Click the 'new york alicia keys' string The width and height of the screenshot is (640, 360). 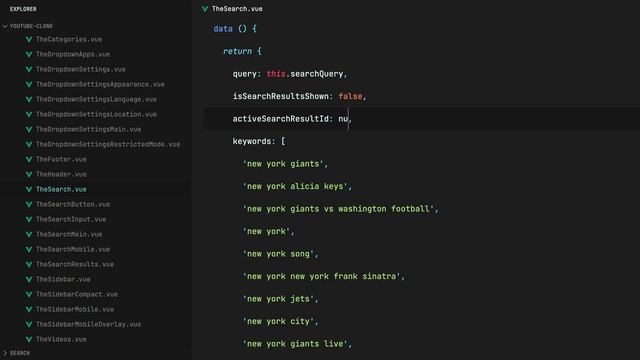click(295, 187)
